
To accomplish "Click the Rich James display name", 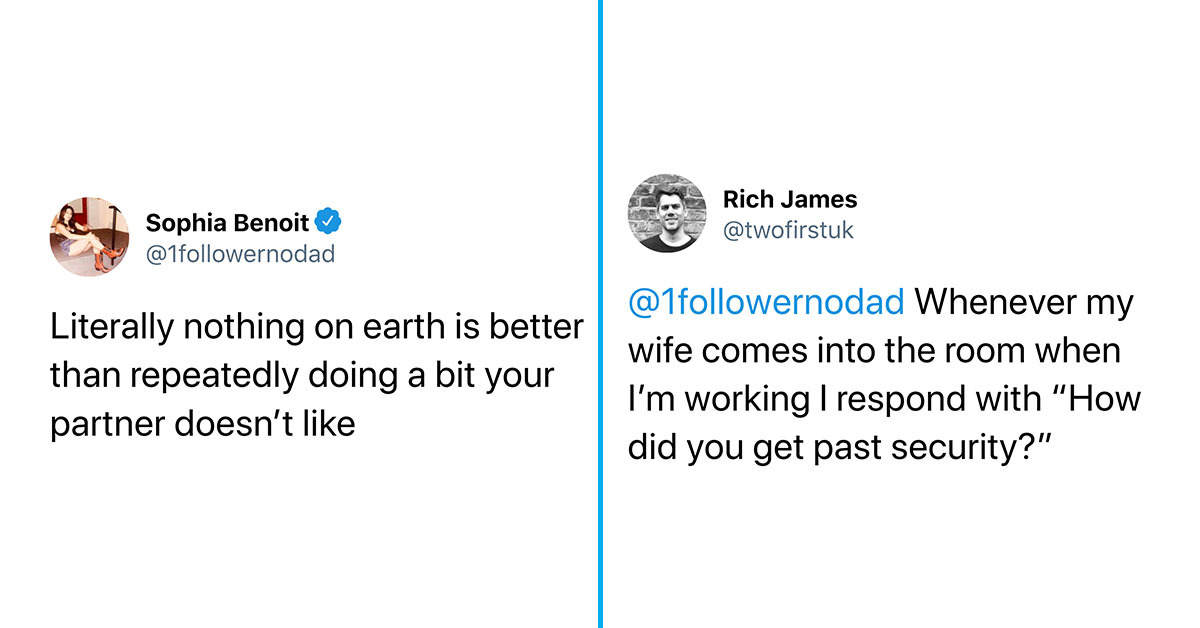I will point(790,198).
